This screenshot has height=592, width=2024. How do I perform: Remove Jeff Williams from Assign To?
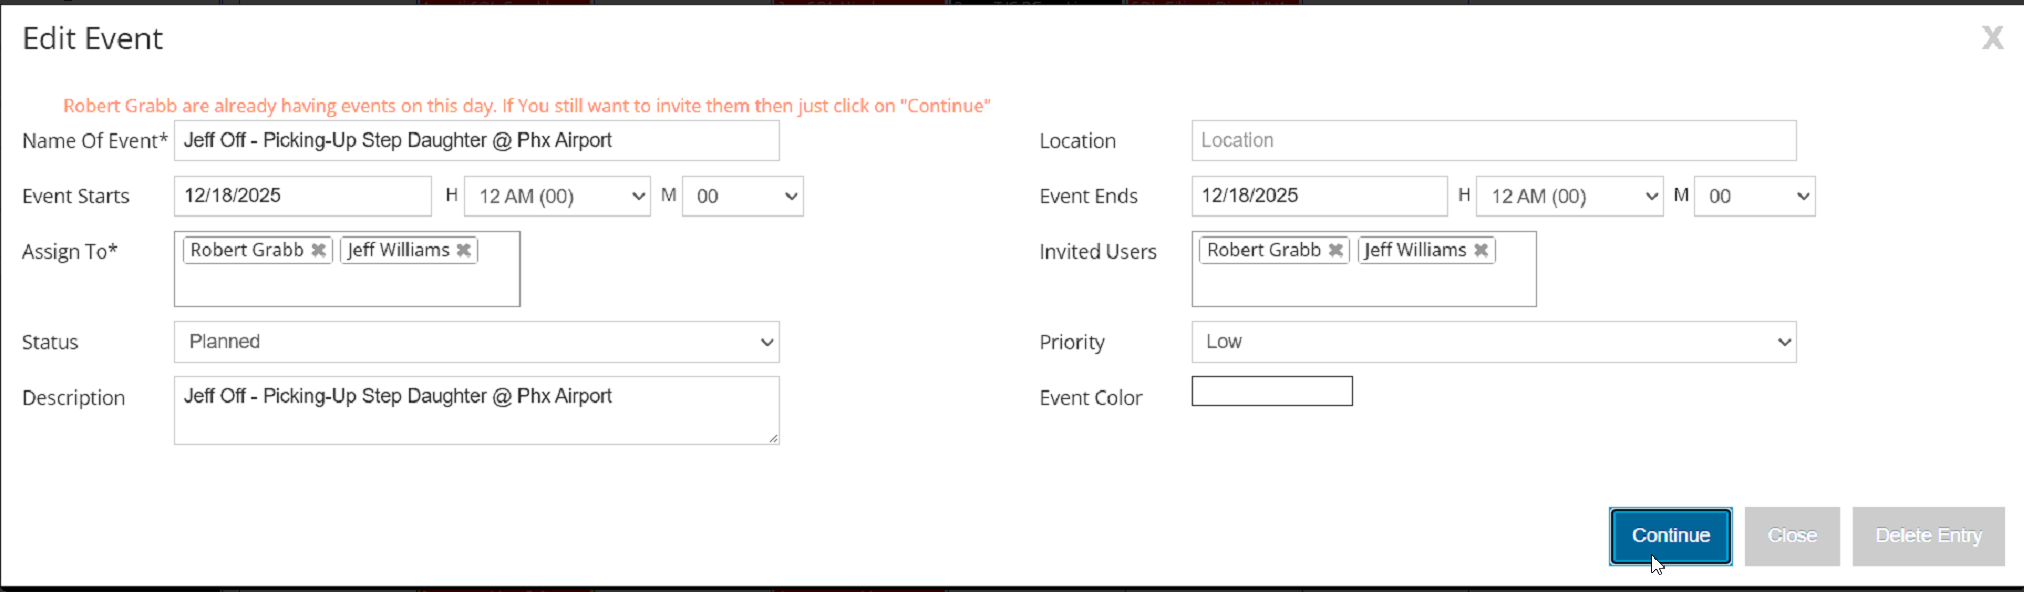pyautogui.click(x=464, y=250)
